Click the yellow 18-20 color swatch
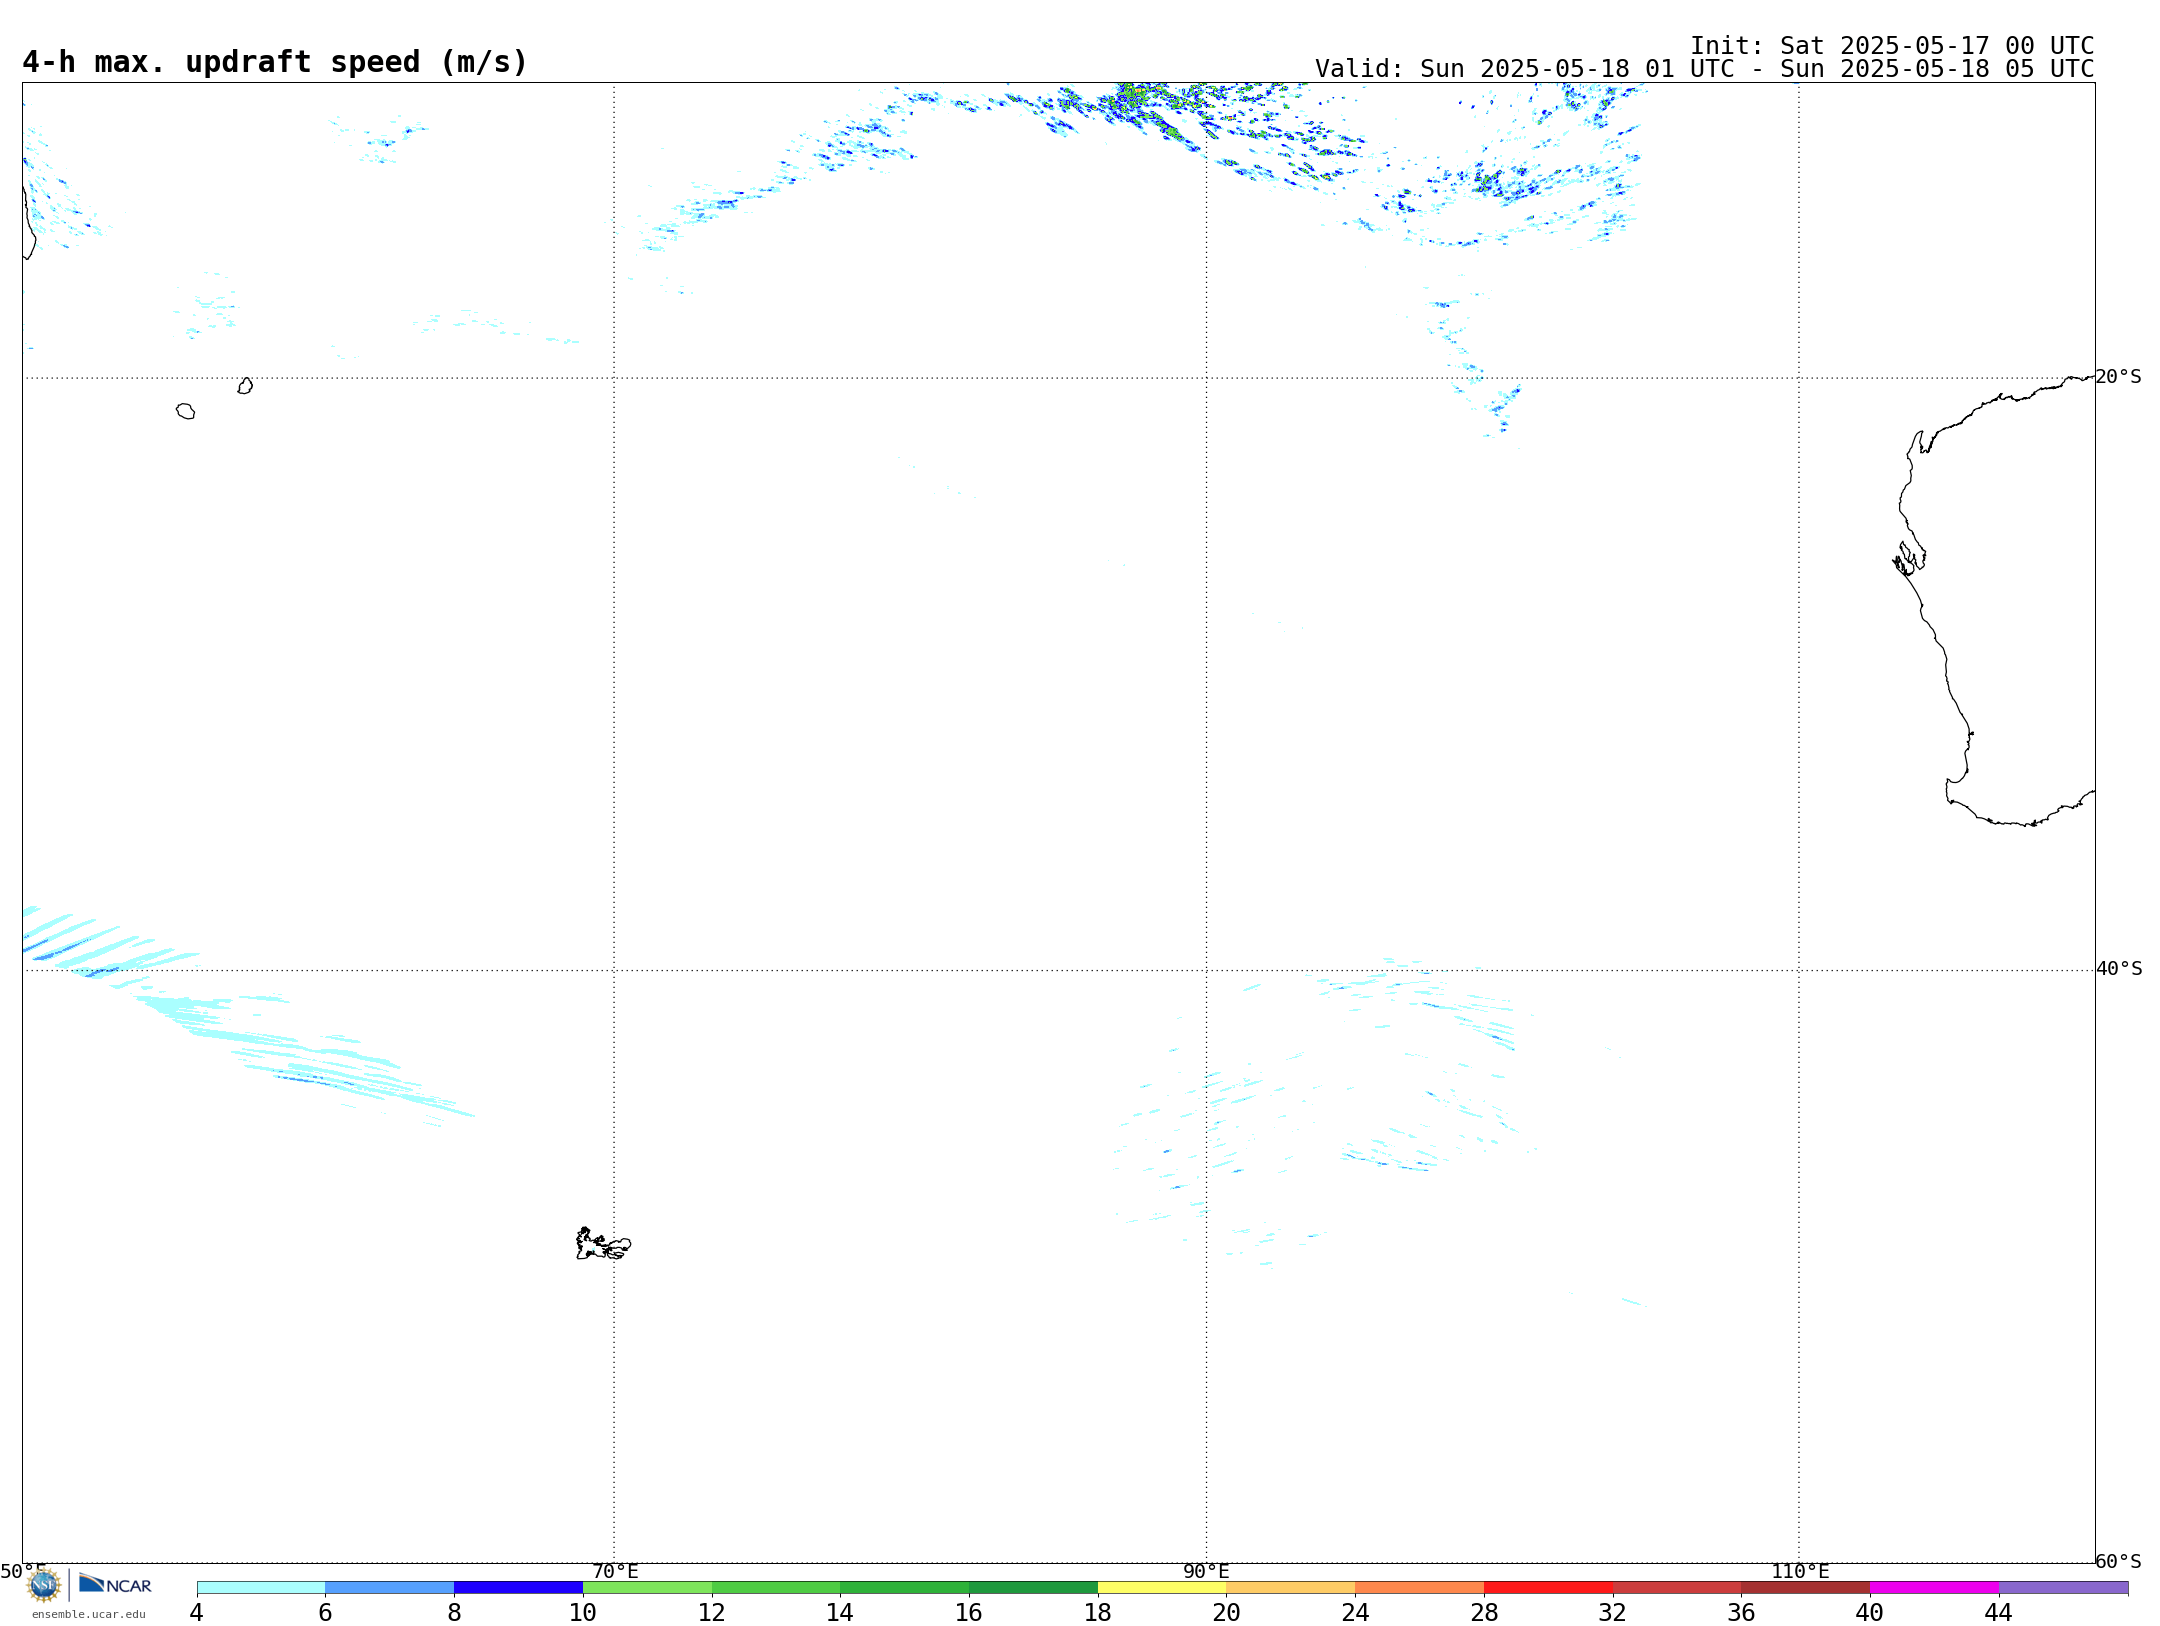Viewport: 2160px width, 1626px height. [x=1162, y=1587]
